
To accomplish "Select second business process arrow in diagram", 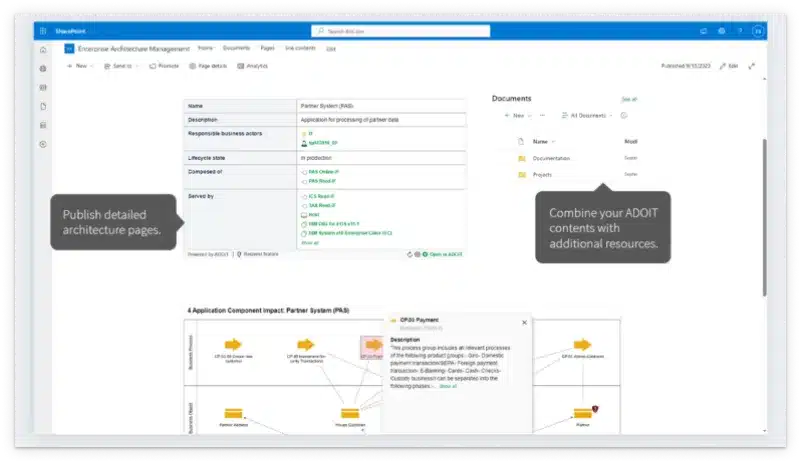I will 305,344.
